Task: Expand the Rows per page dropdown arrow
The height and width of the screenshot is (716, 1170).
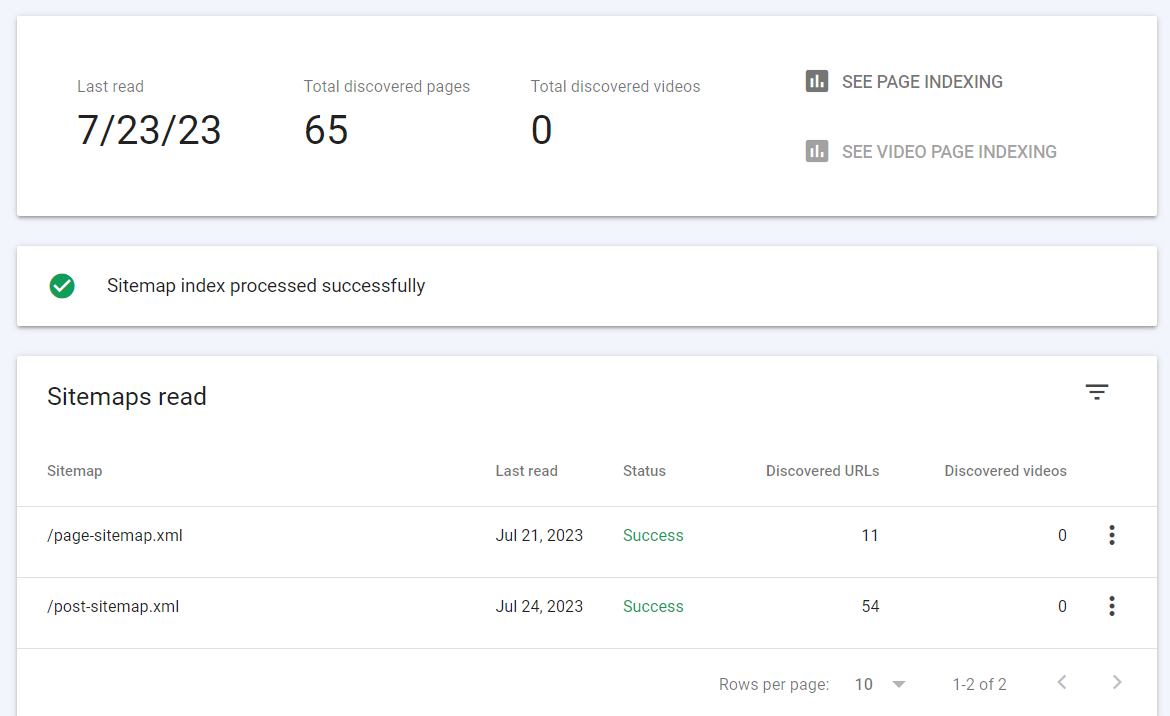Action: (898, 685)
